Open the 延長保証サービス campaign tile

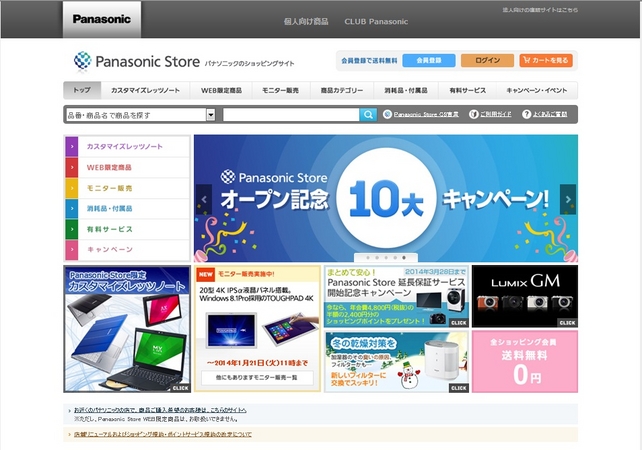point(396,296)
